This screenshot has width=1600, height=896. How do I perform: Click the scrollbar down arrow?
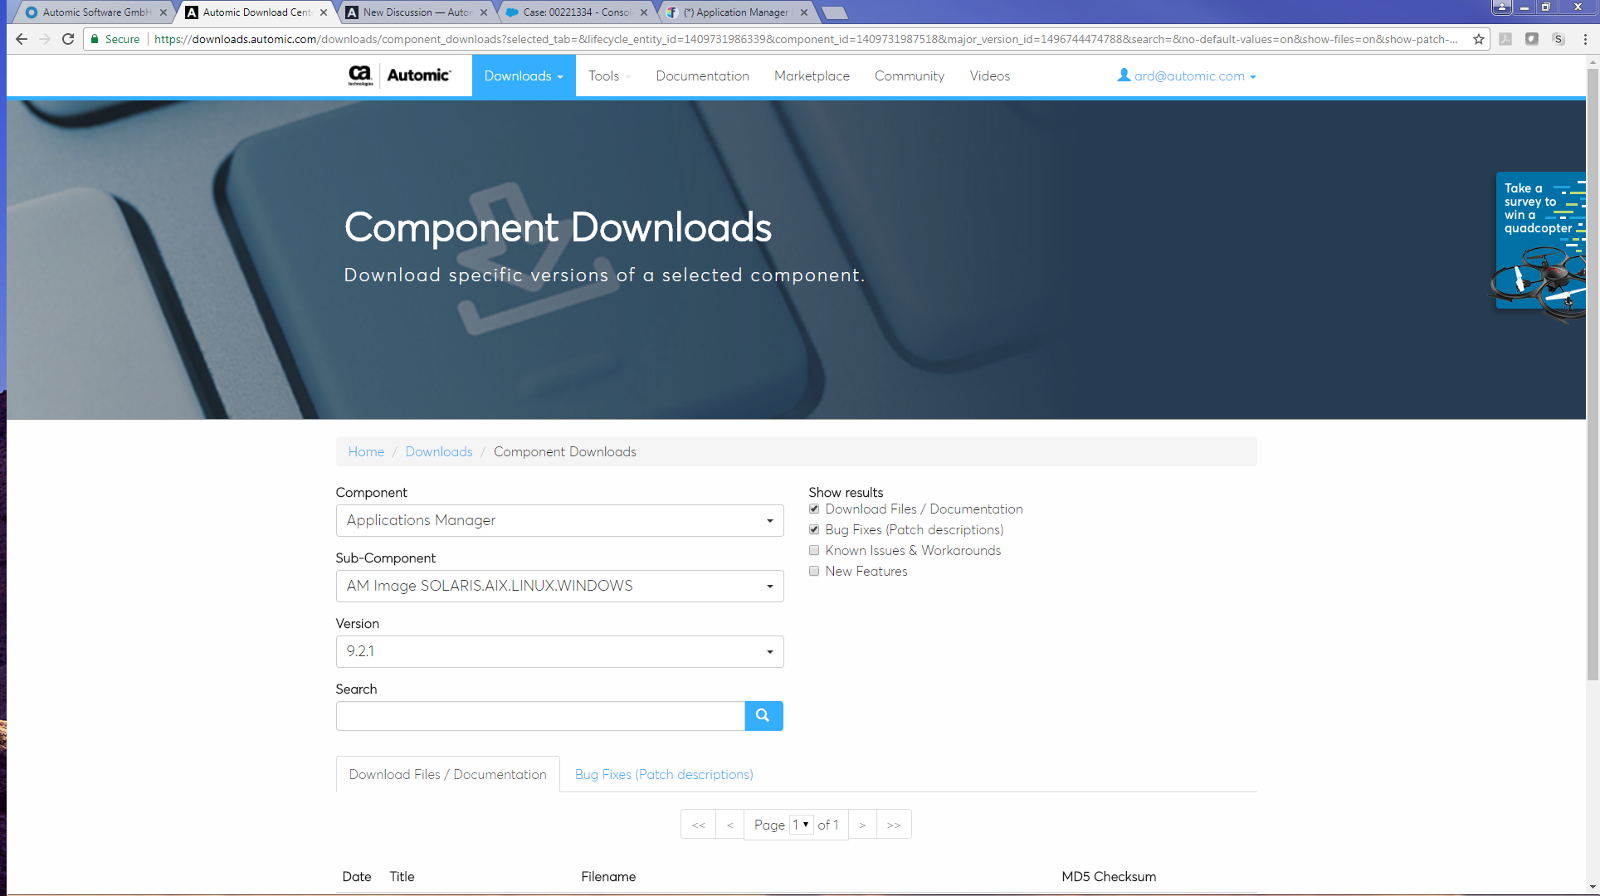1593,887
